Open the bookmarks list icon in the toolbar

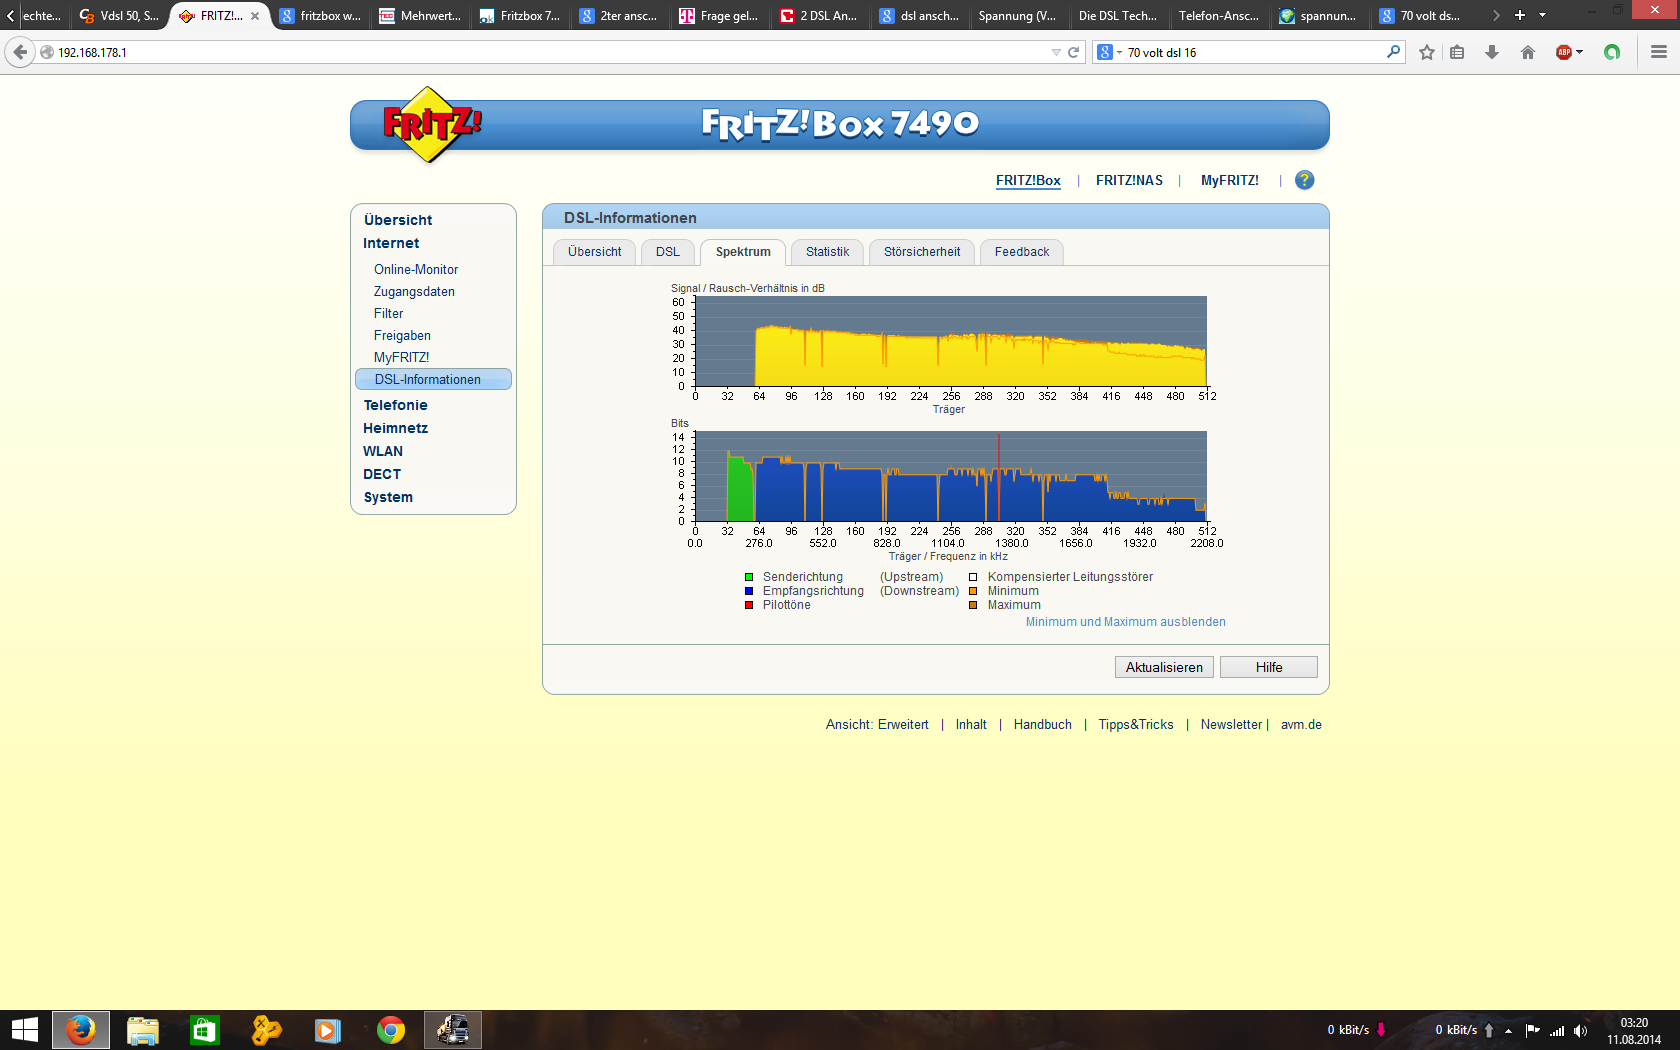(1457, 52)
